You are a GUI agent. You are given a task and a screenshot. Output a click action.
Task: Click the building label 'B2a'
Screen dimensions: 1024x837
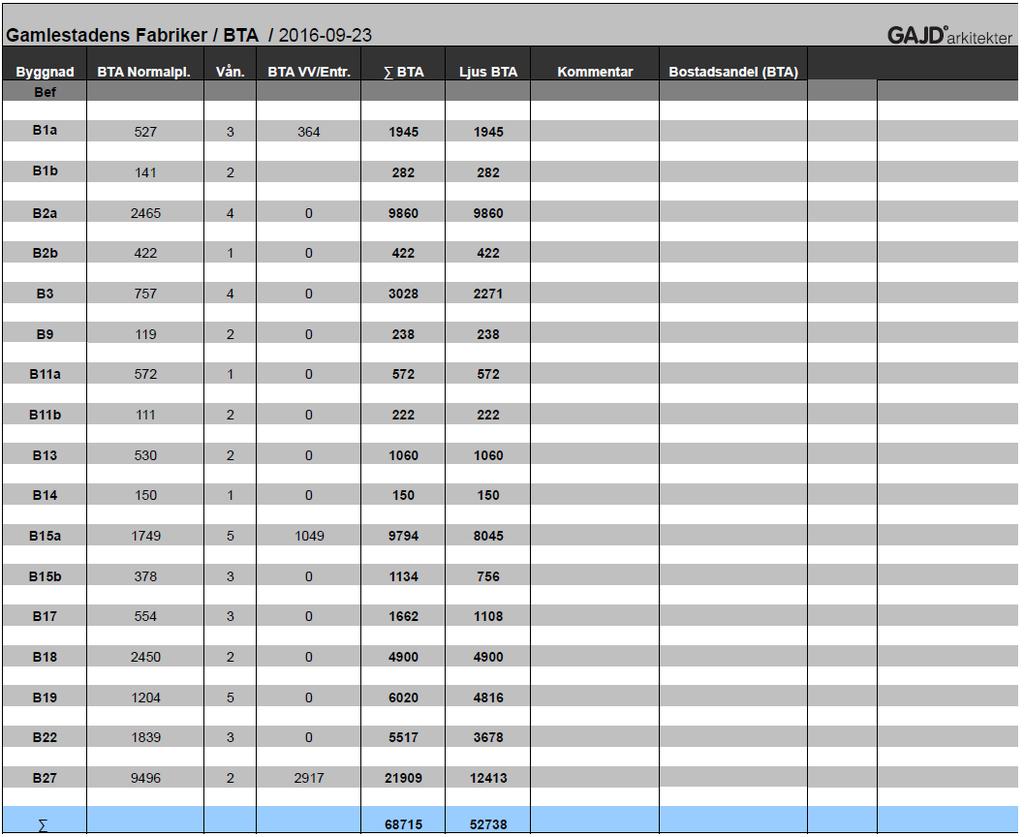pyautogui.click(x=45, y=213)
